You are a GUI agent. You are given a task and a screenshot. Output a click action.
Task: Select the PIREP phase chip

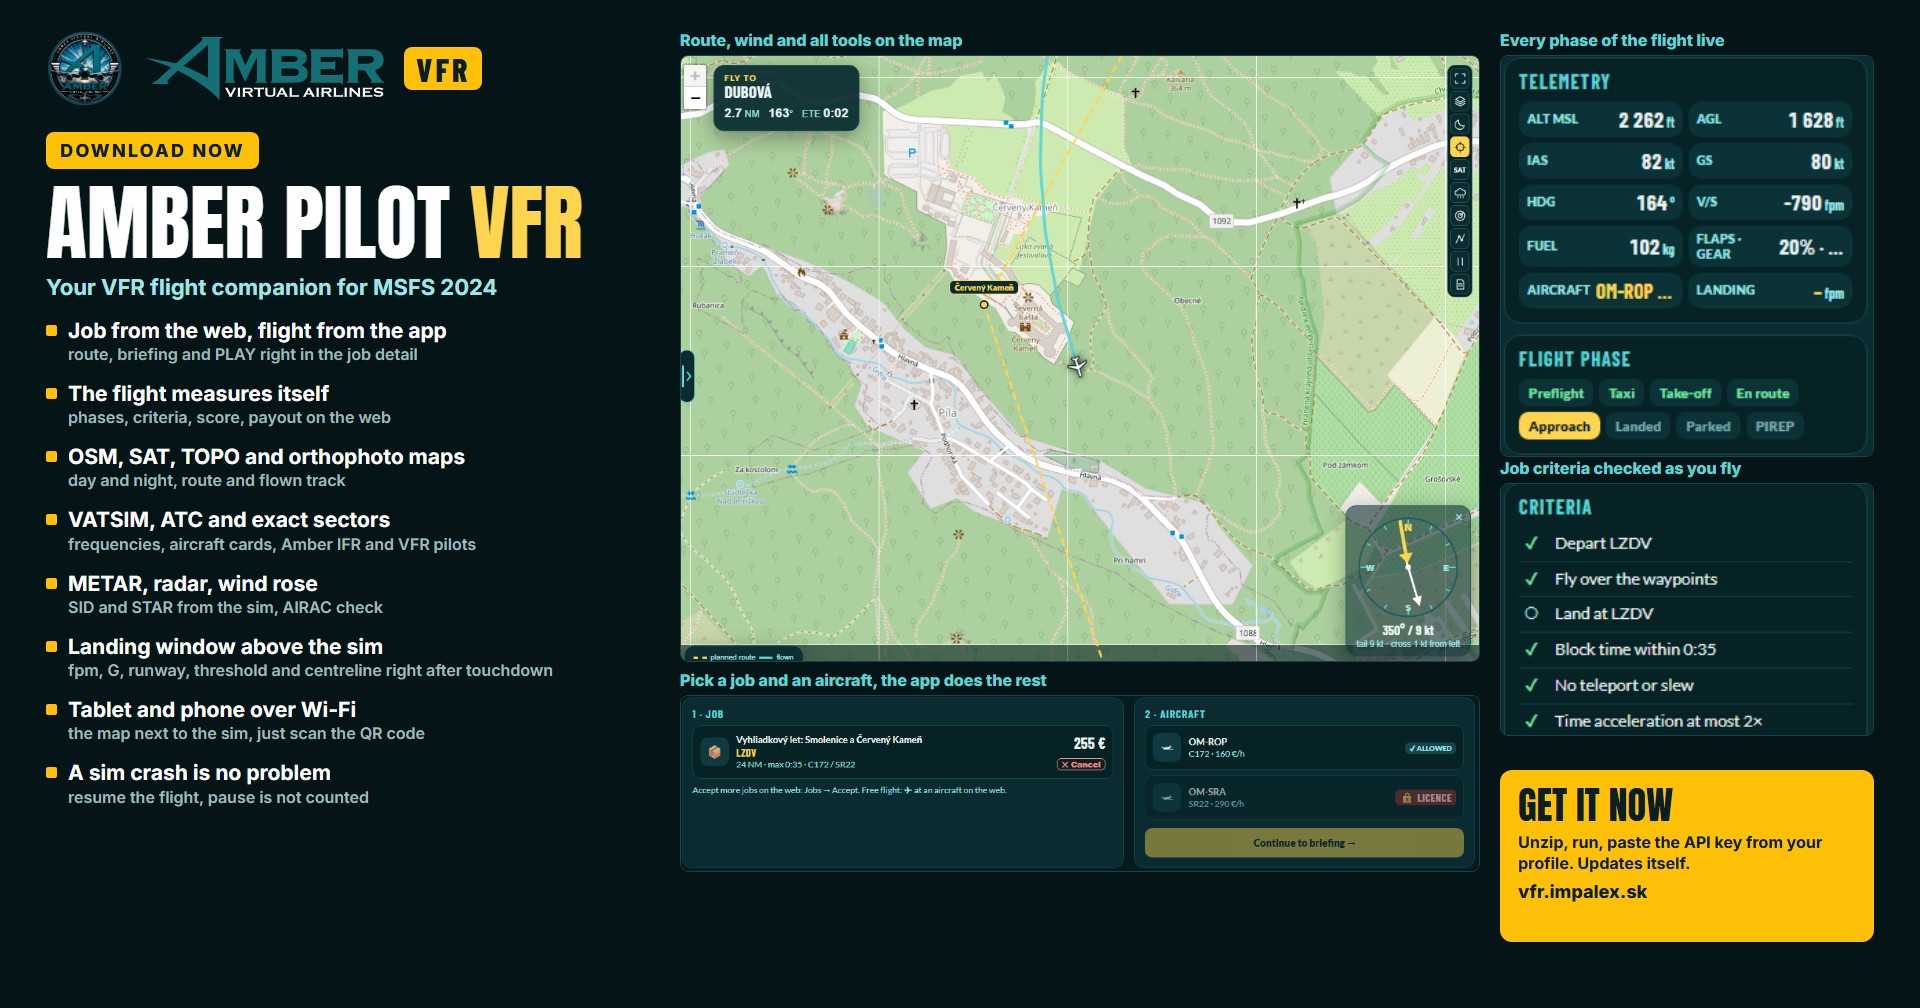1774,426
